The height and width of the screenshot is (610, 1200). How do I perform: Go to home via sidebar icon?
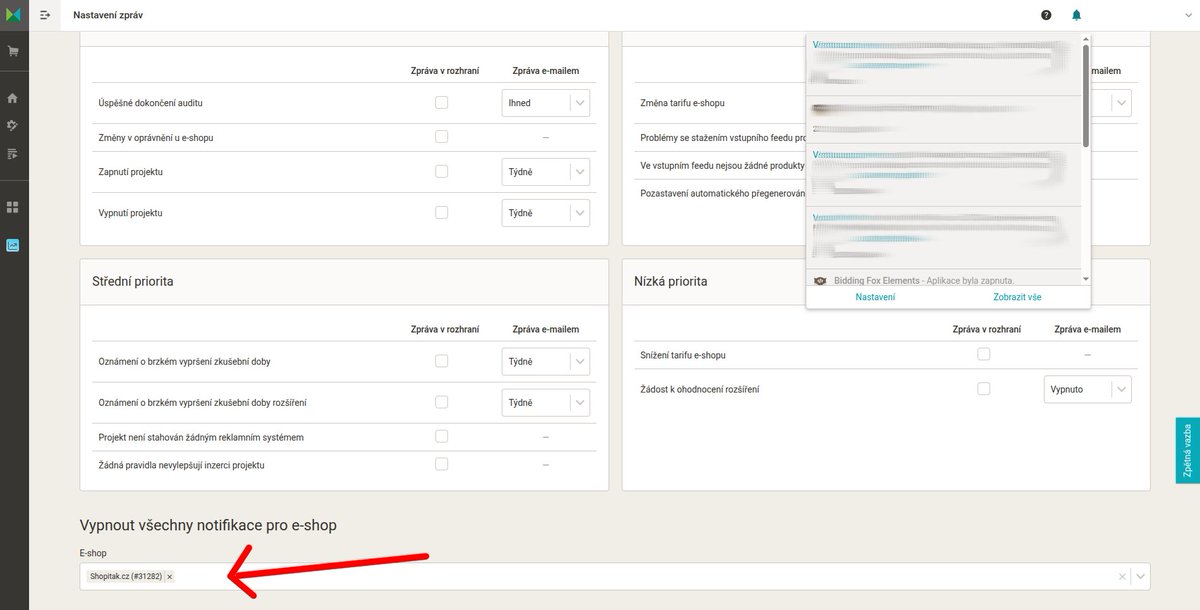click(13, 98)
